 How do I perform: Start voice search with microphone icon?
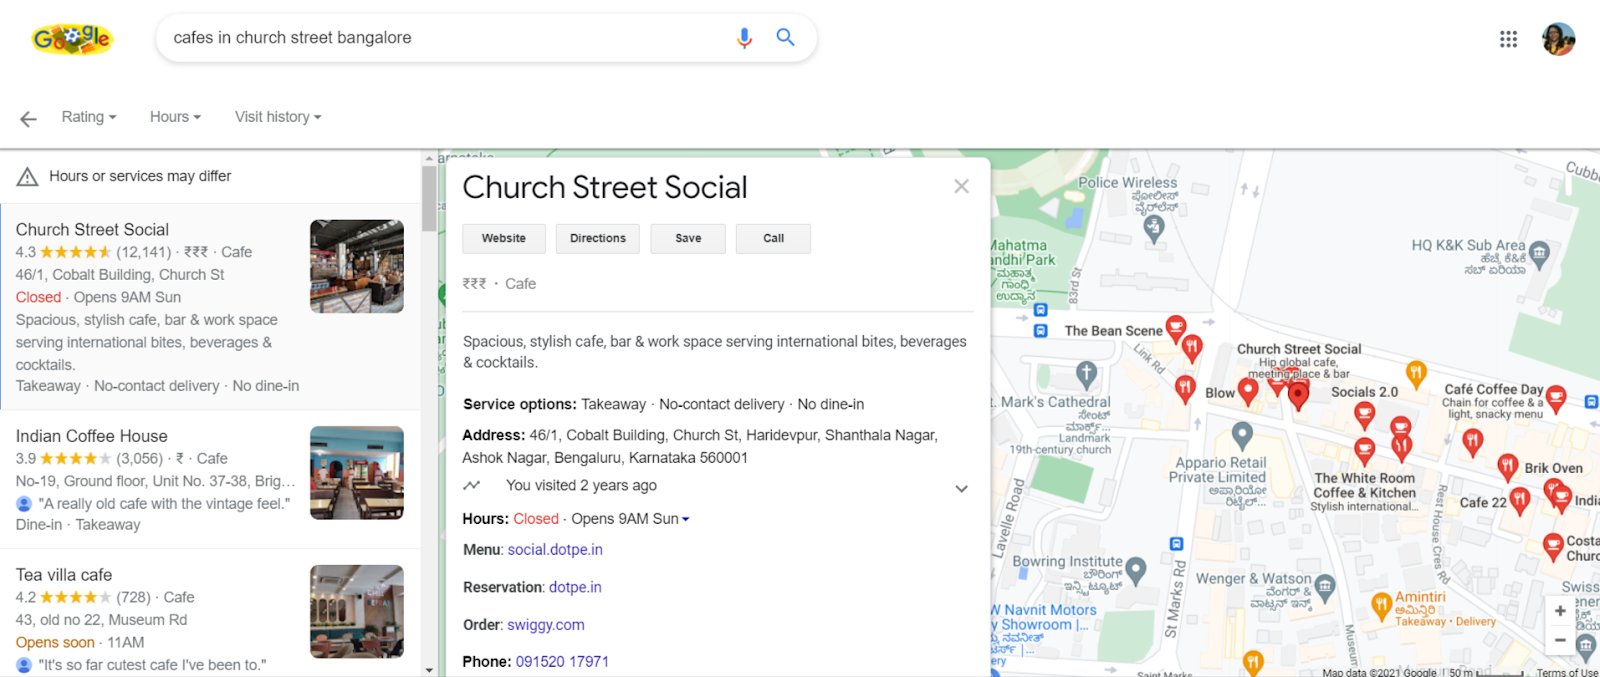tap(744, 38)
